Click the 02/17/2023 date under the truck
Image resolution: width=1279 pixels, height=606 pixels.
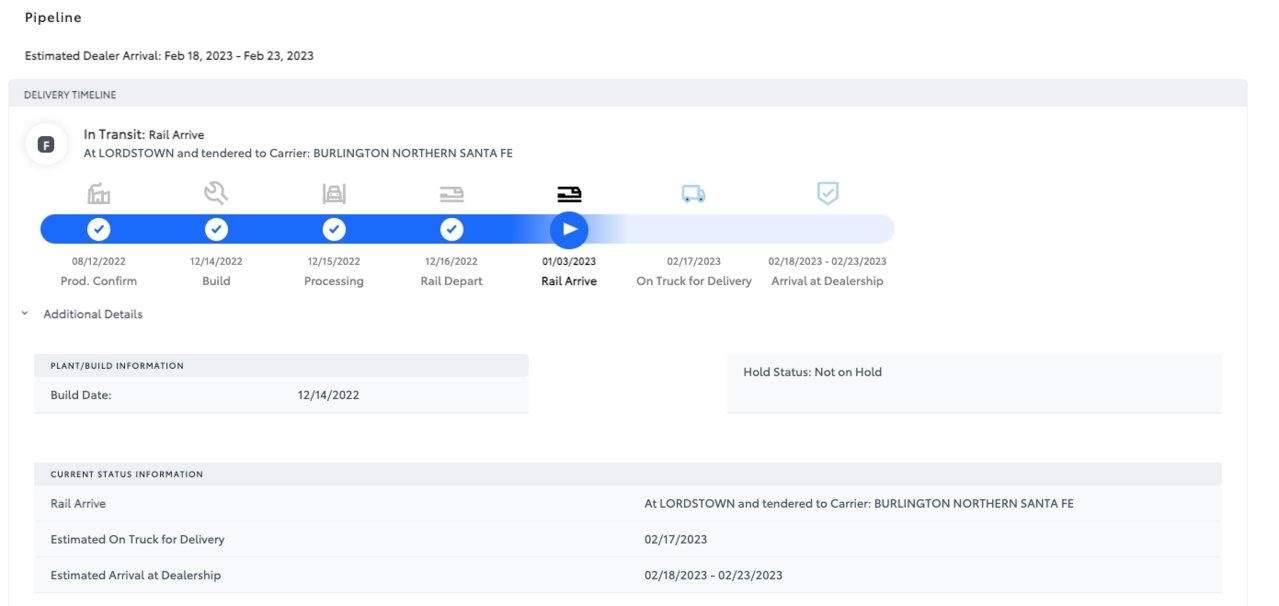(694, 262)
